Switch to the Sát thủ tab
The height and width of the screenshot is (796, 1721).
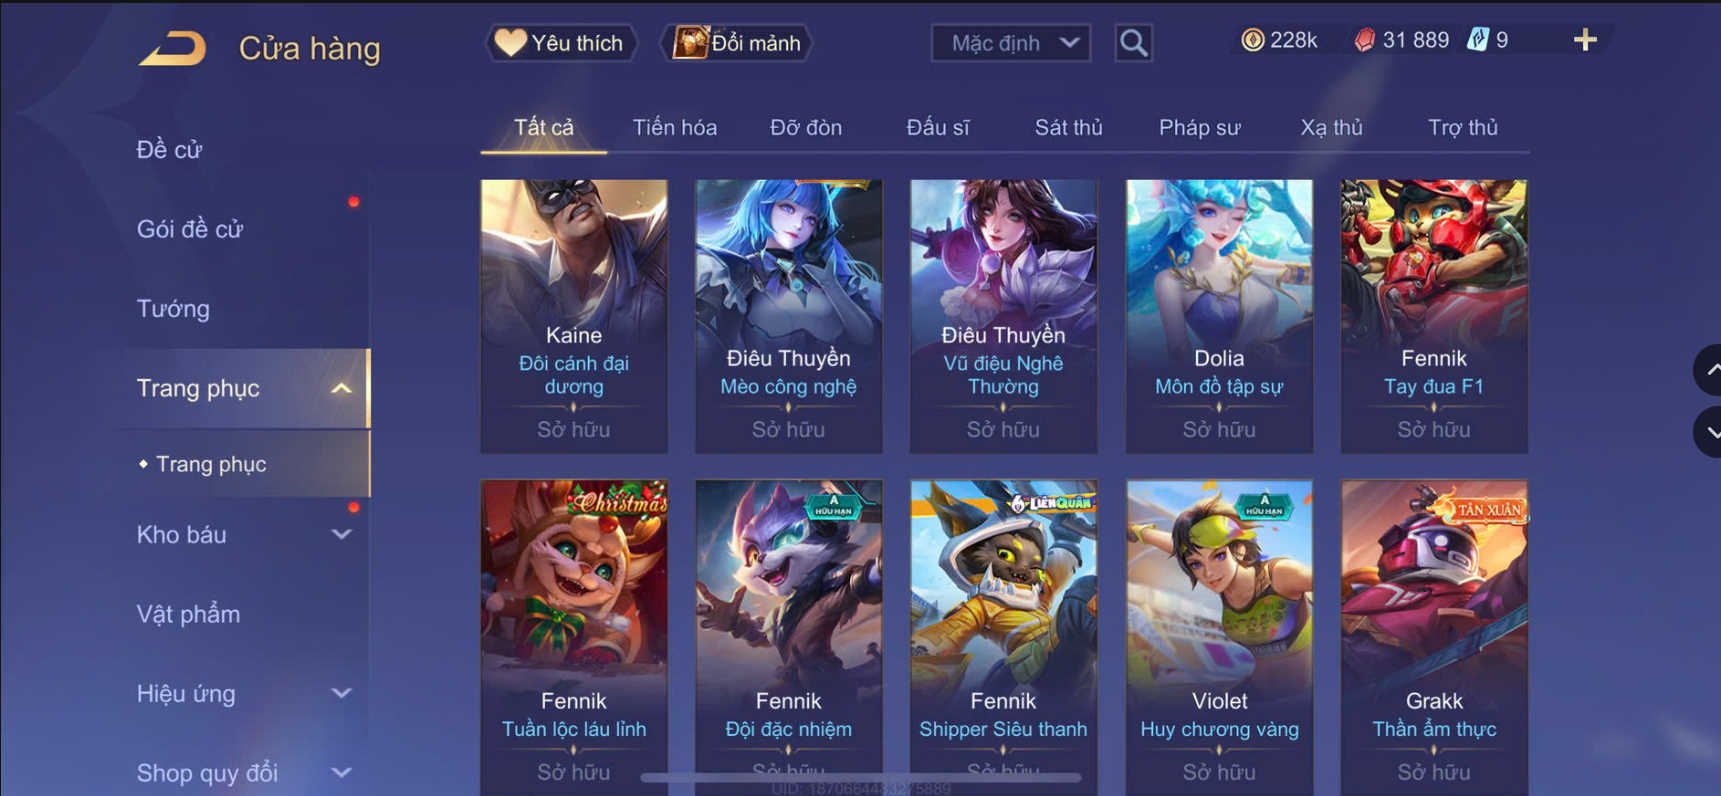(1068, 128)
